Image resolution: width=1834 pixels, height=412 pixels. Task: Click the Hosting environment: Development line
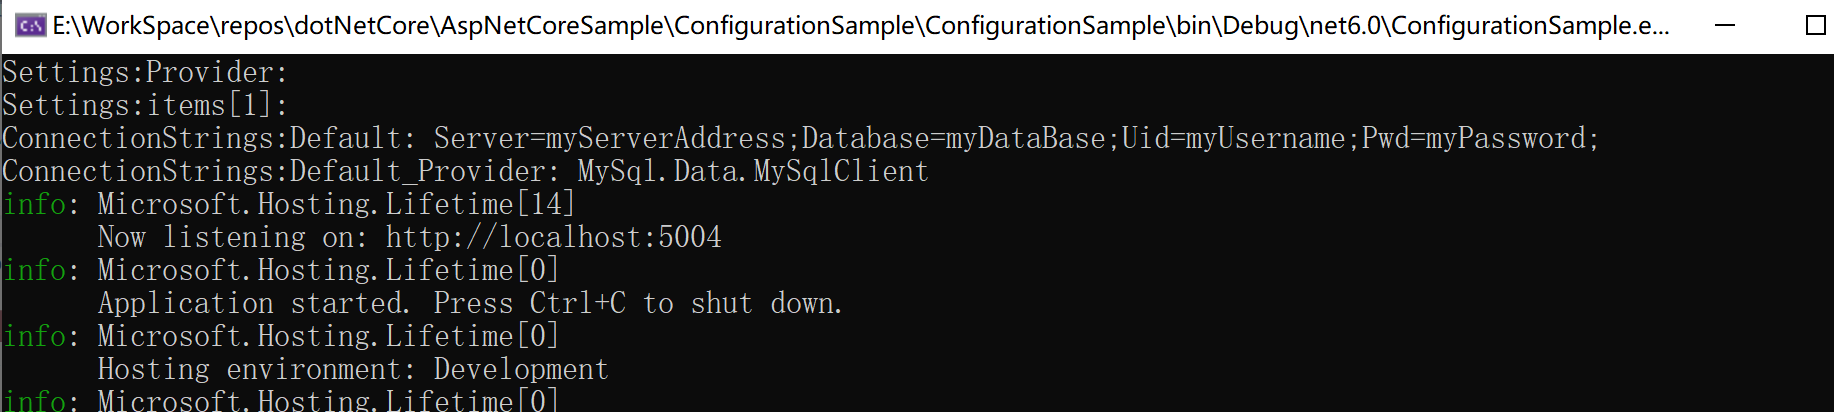point(353,369)
